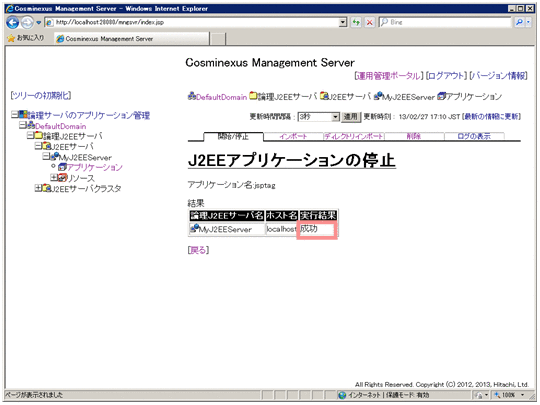Click the アプリケーション icon in the tree

pos(62,167)
